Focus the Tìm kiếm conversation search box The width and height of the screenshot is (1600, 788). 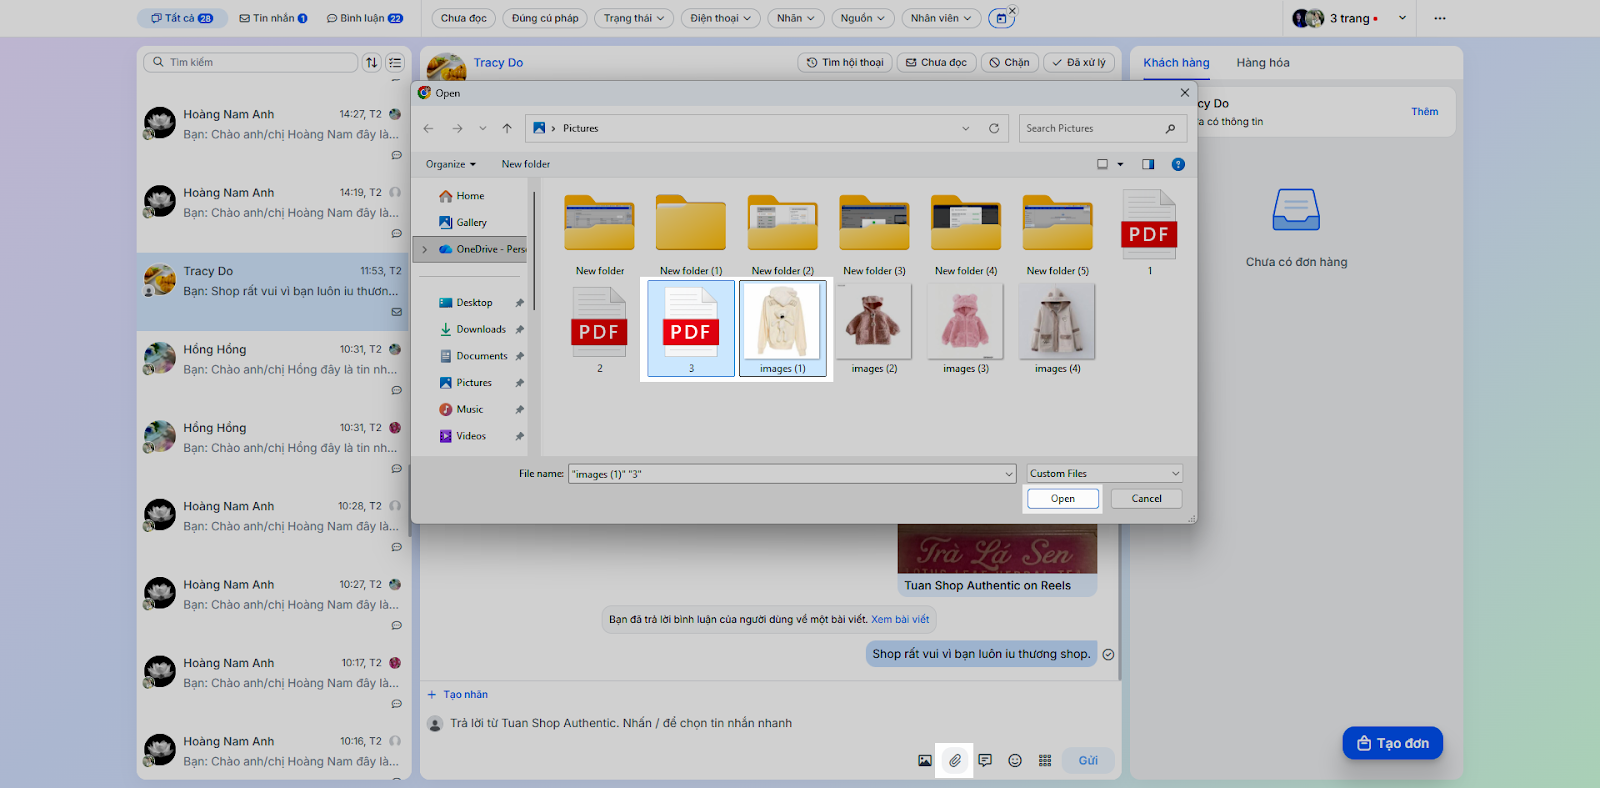251,62
